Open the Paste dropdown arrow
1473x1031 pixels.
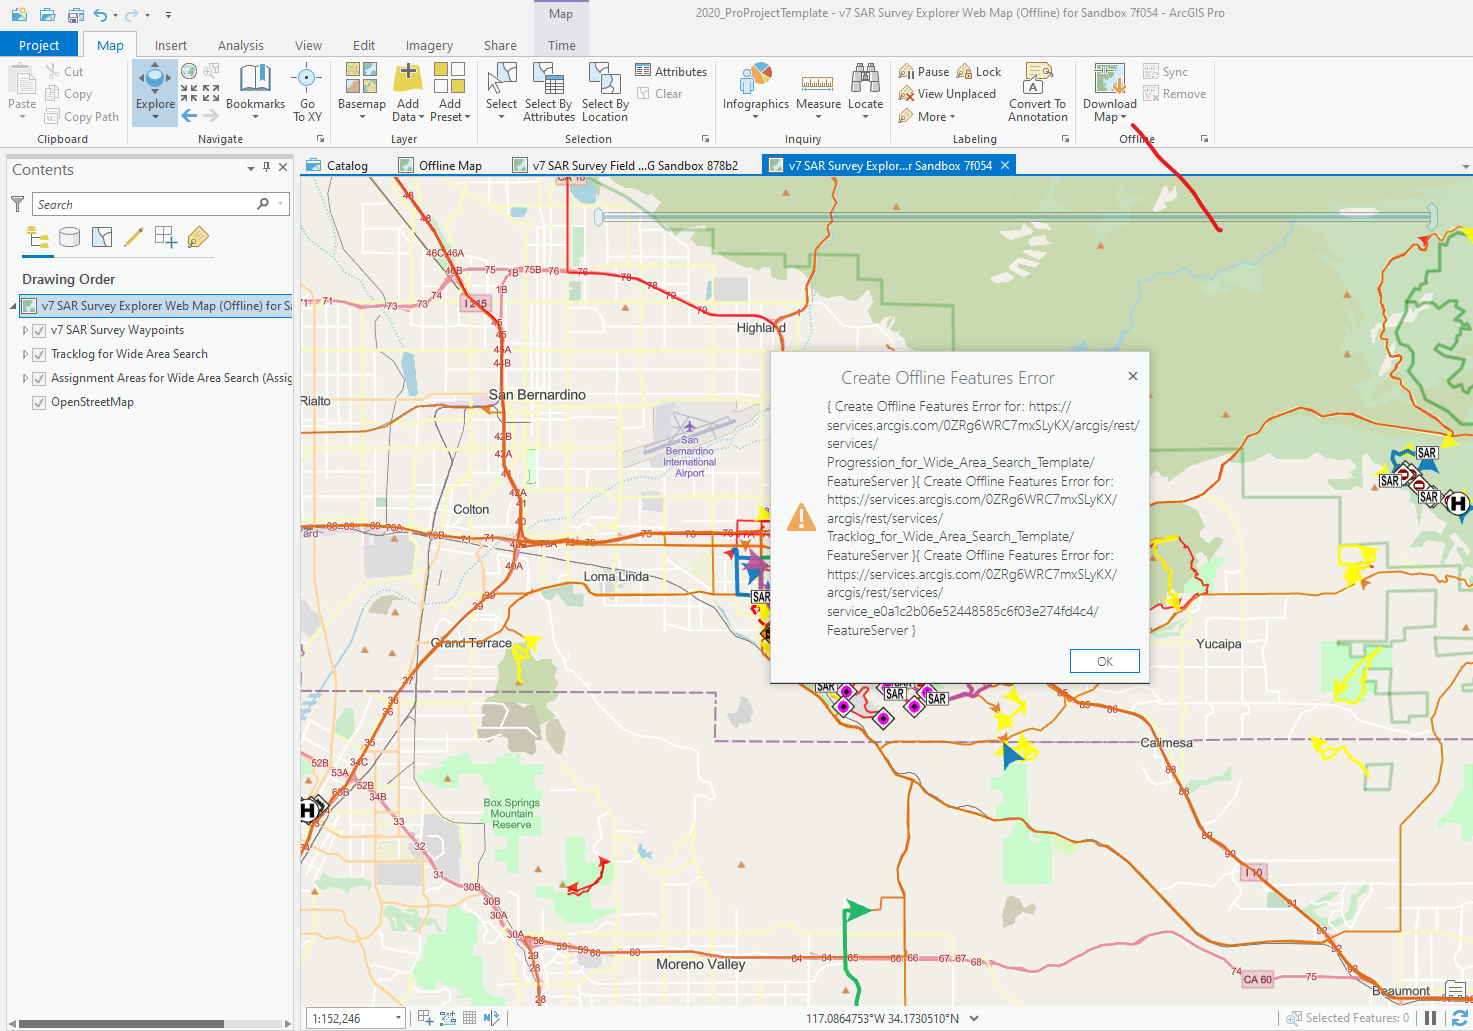[22, 117]
